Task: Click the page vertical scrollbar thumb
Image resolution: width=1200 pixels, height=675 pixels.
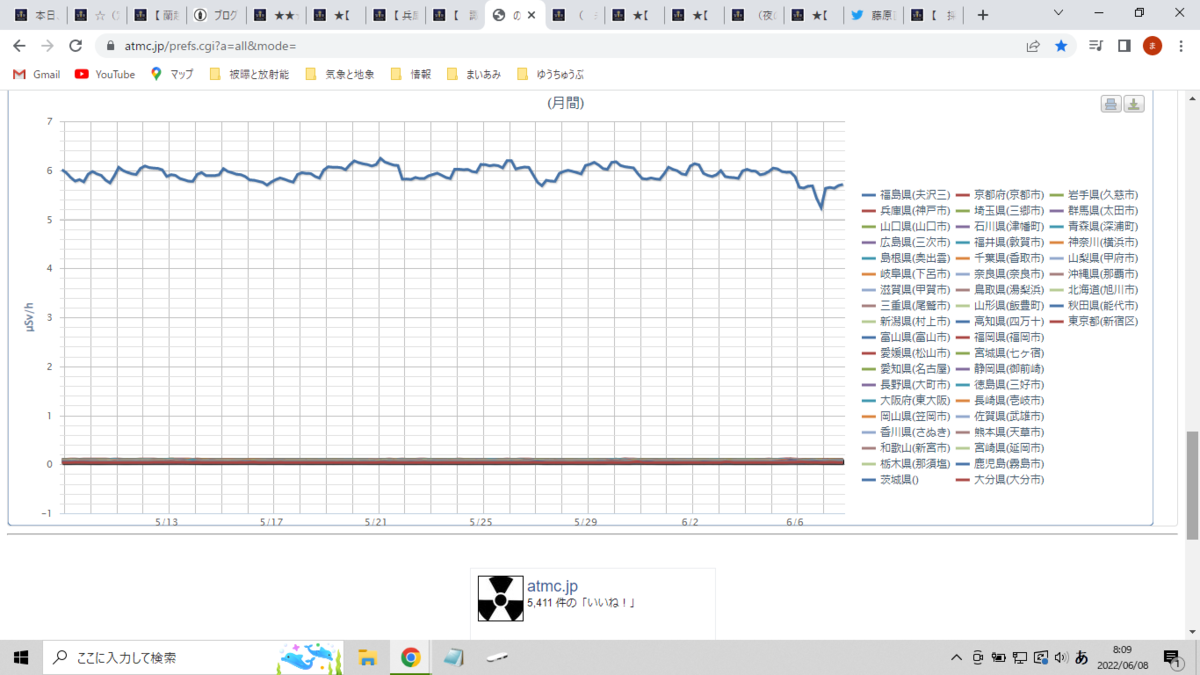Action: click(1191, 486)
